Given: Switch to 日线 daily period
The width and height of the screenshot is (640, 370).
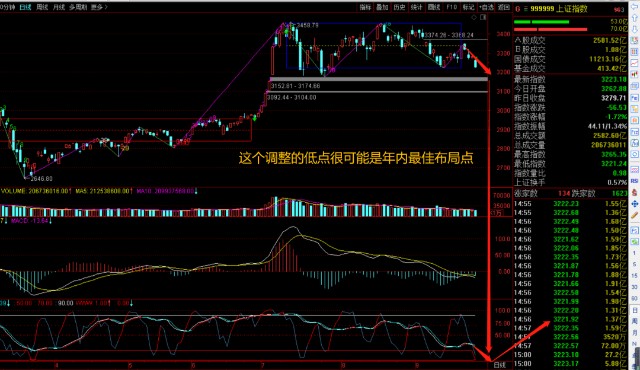Looking at the screenshot, I should pyautogui.click(x=25, y=7).
